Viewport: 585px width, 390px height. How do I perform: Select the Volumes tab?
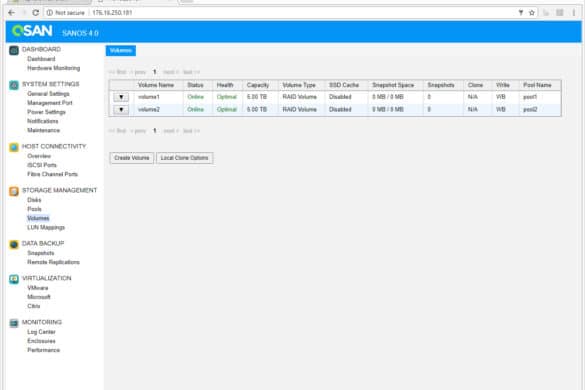121,50
